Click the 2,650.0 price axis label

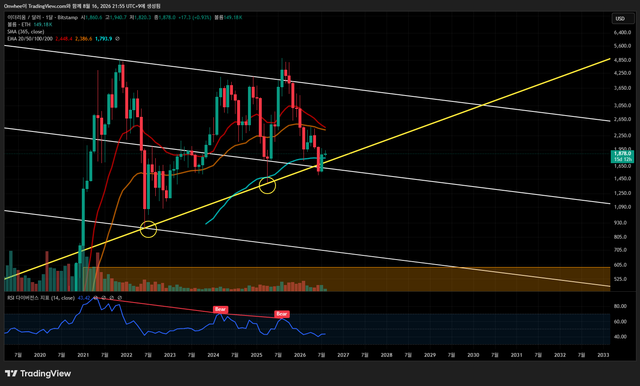pyautogui.click(x=622, y=120)
